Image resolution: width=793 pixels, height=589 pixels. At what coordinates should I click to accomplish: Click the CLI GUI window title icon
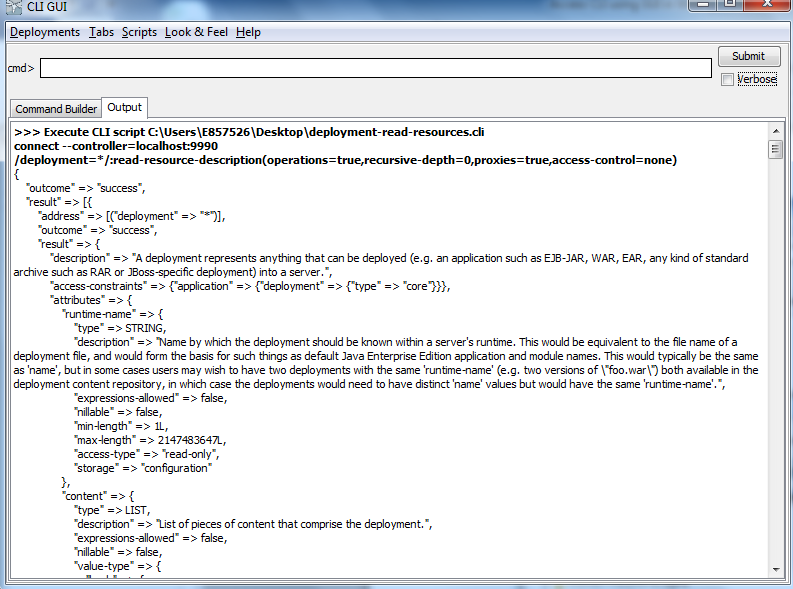[x=14, y=6]
